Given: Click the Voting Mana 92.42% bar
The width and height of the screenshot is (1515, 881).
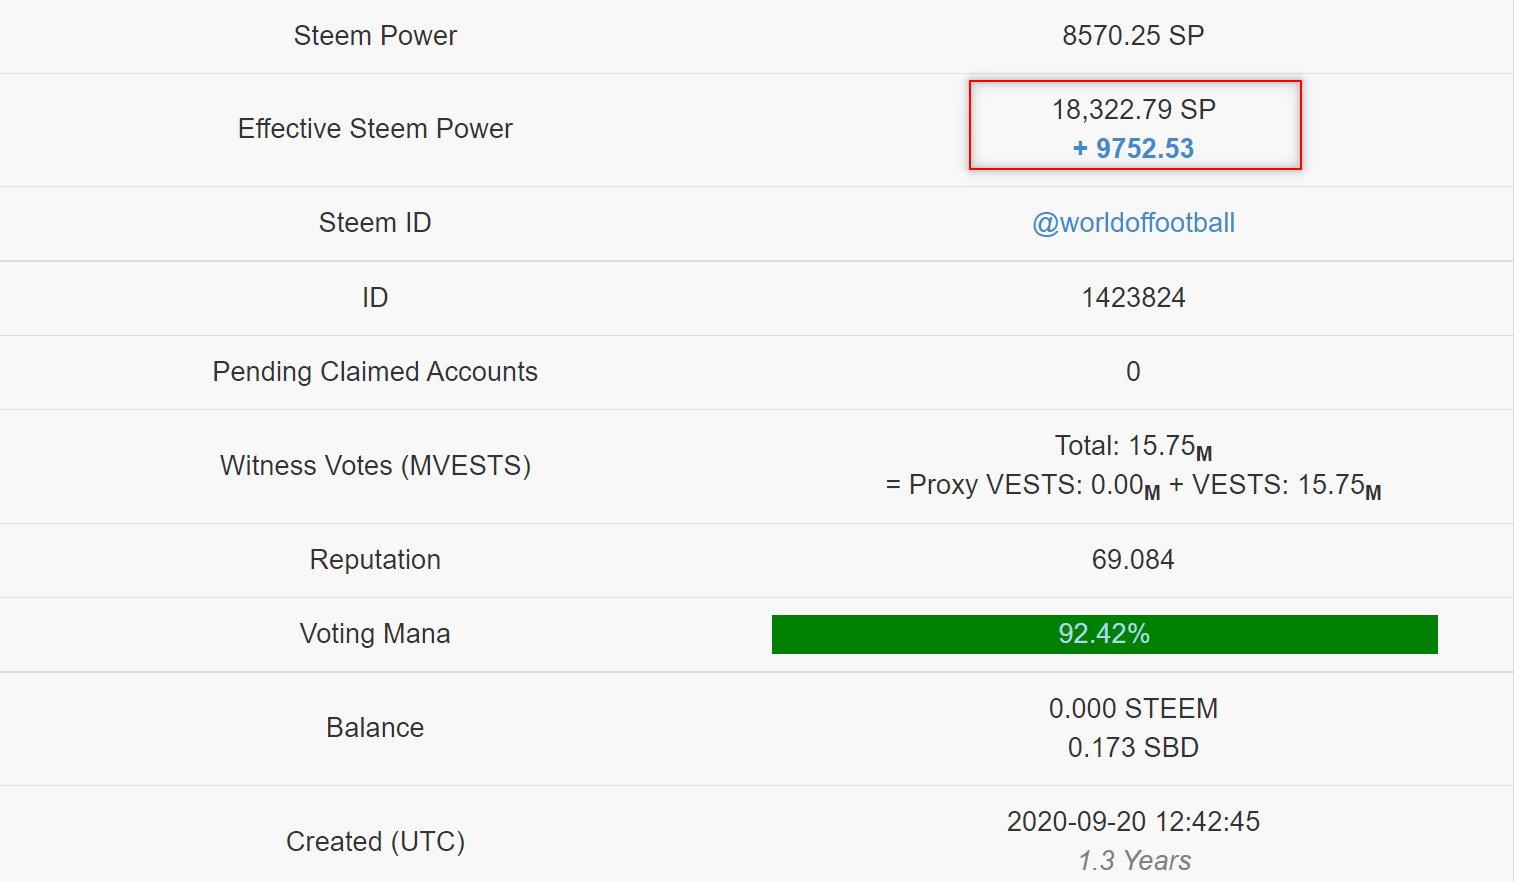Looking at the screenshot, I should (1104, 634).
